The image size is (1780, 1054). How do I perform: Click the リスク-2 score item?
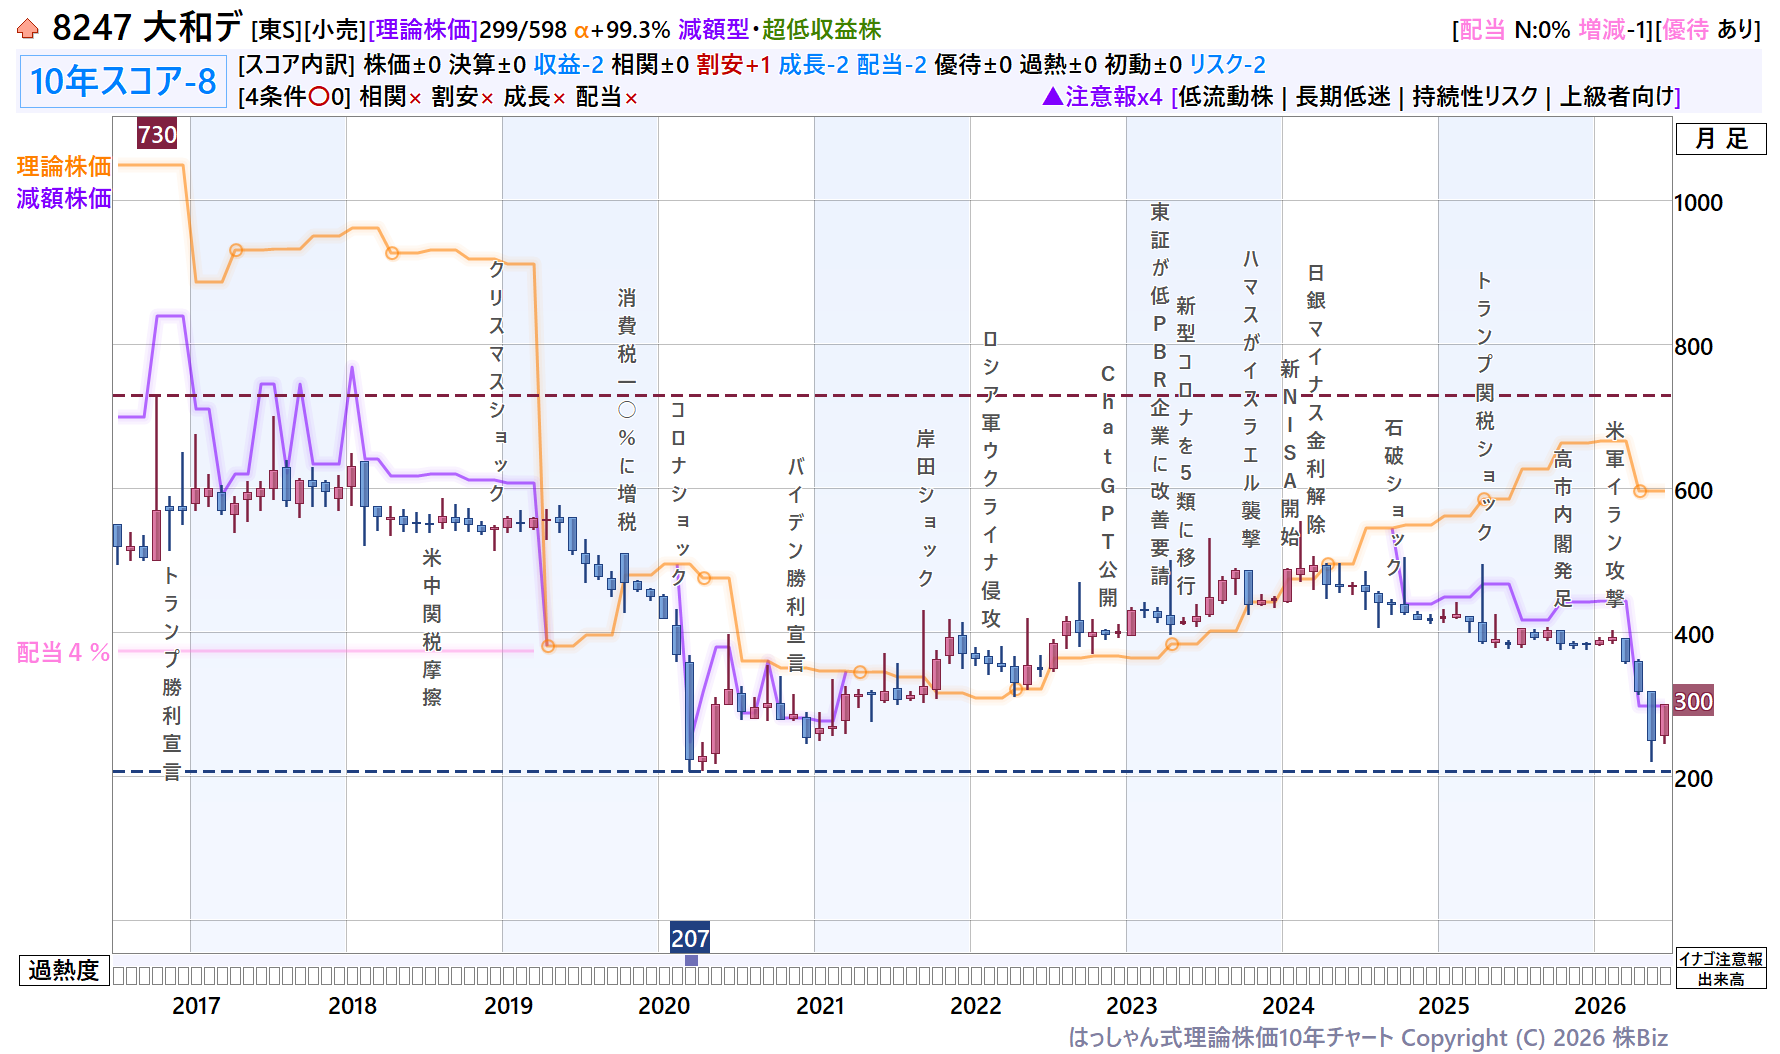coord(1227,65)
